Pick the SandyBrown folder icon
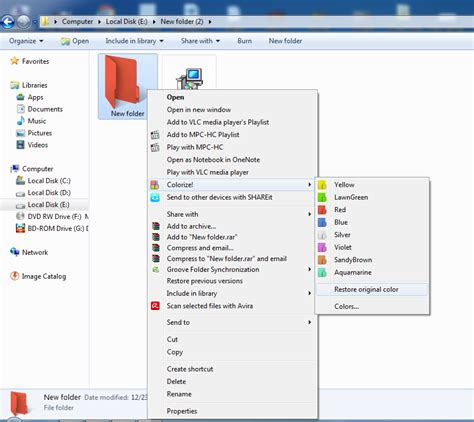Screen dimensions: 474x422 point(322,260)
